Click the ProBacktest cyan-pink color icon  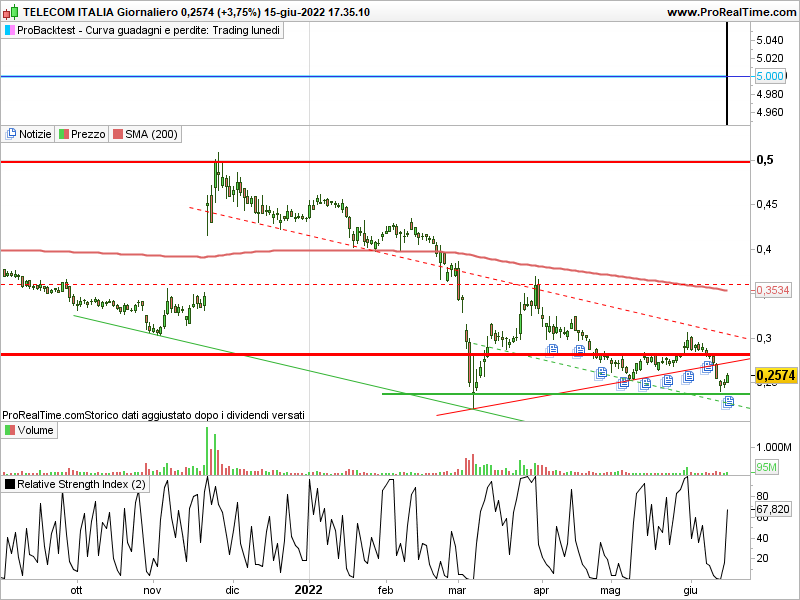[x=9, y=31]
